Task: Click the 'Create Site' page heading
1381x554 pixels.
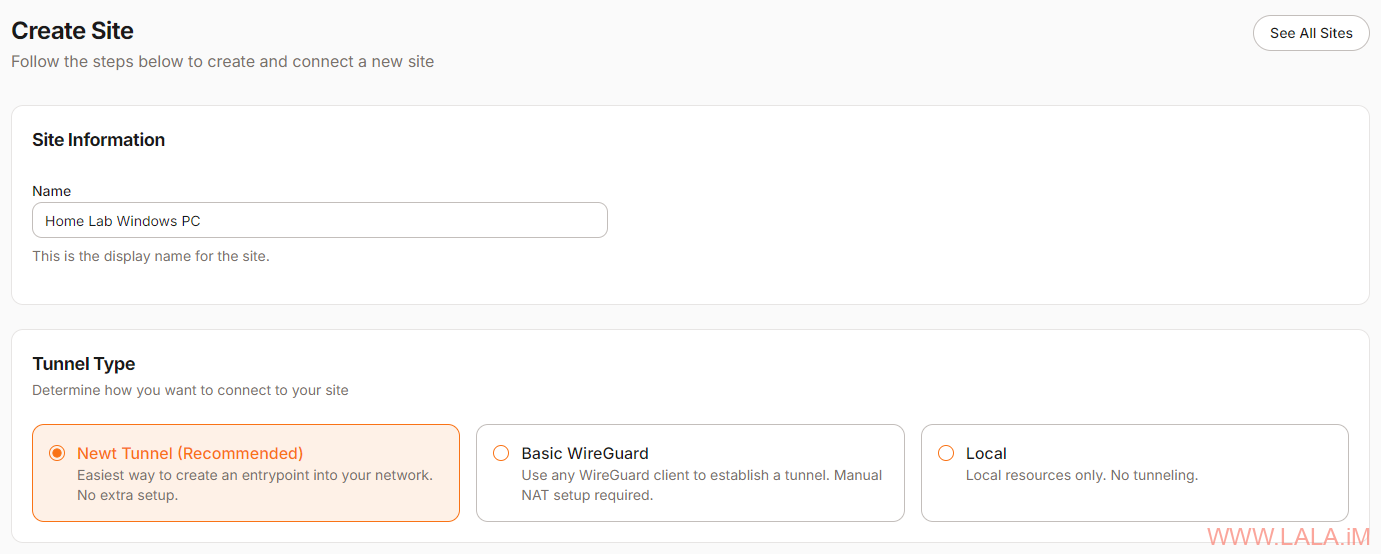Action: click(72, 31)
